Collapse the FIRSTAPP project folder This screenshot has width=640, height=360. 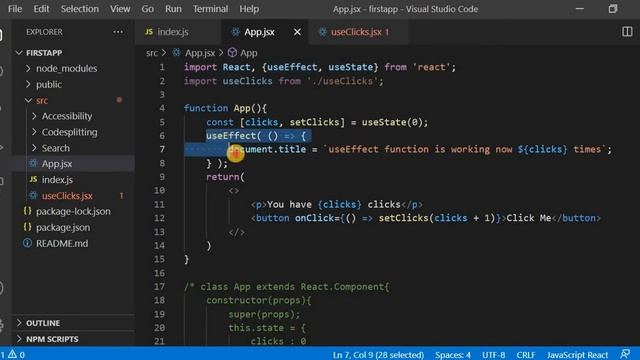(x=44, y=53)
